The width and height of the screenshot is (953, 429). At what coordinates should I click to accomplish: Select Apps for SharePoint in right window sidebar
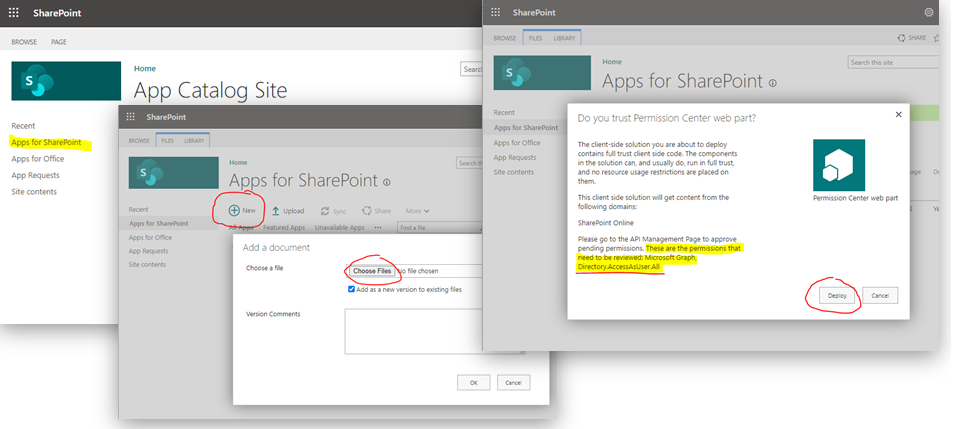[x=526, y=128]
